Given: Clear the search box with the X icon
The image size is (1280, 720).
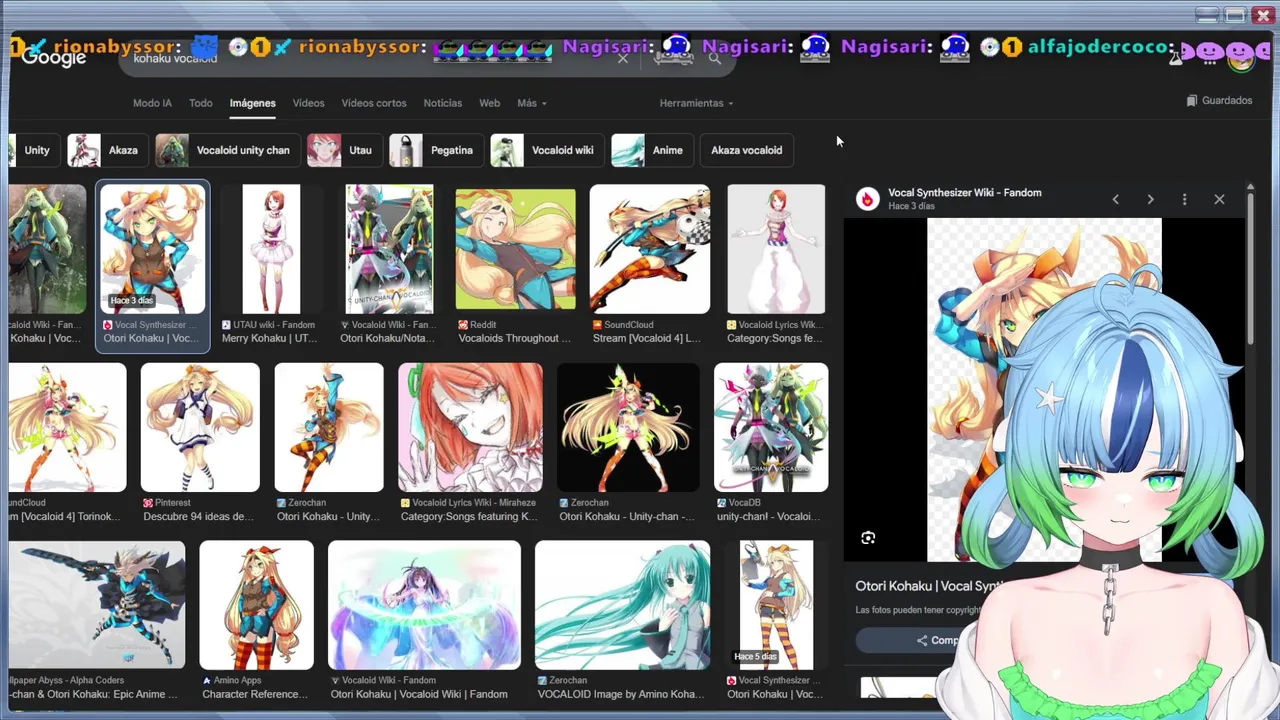Looking at the screenshot, I should pos(623,59).
